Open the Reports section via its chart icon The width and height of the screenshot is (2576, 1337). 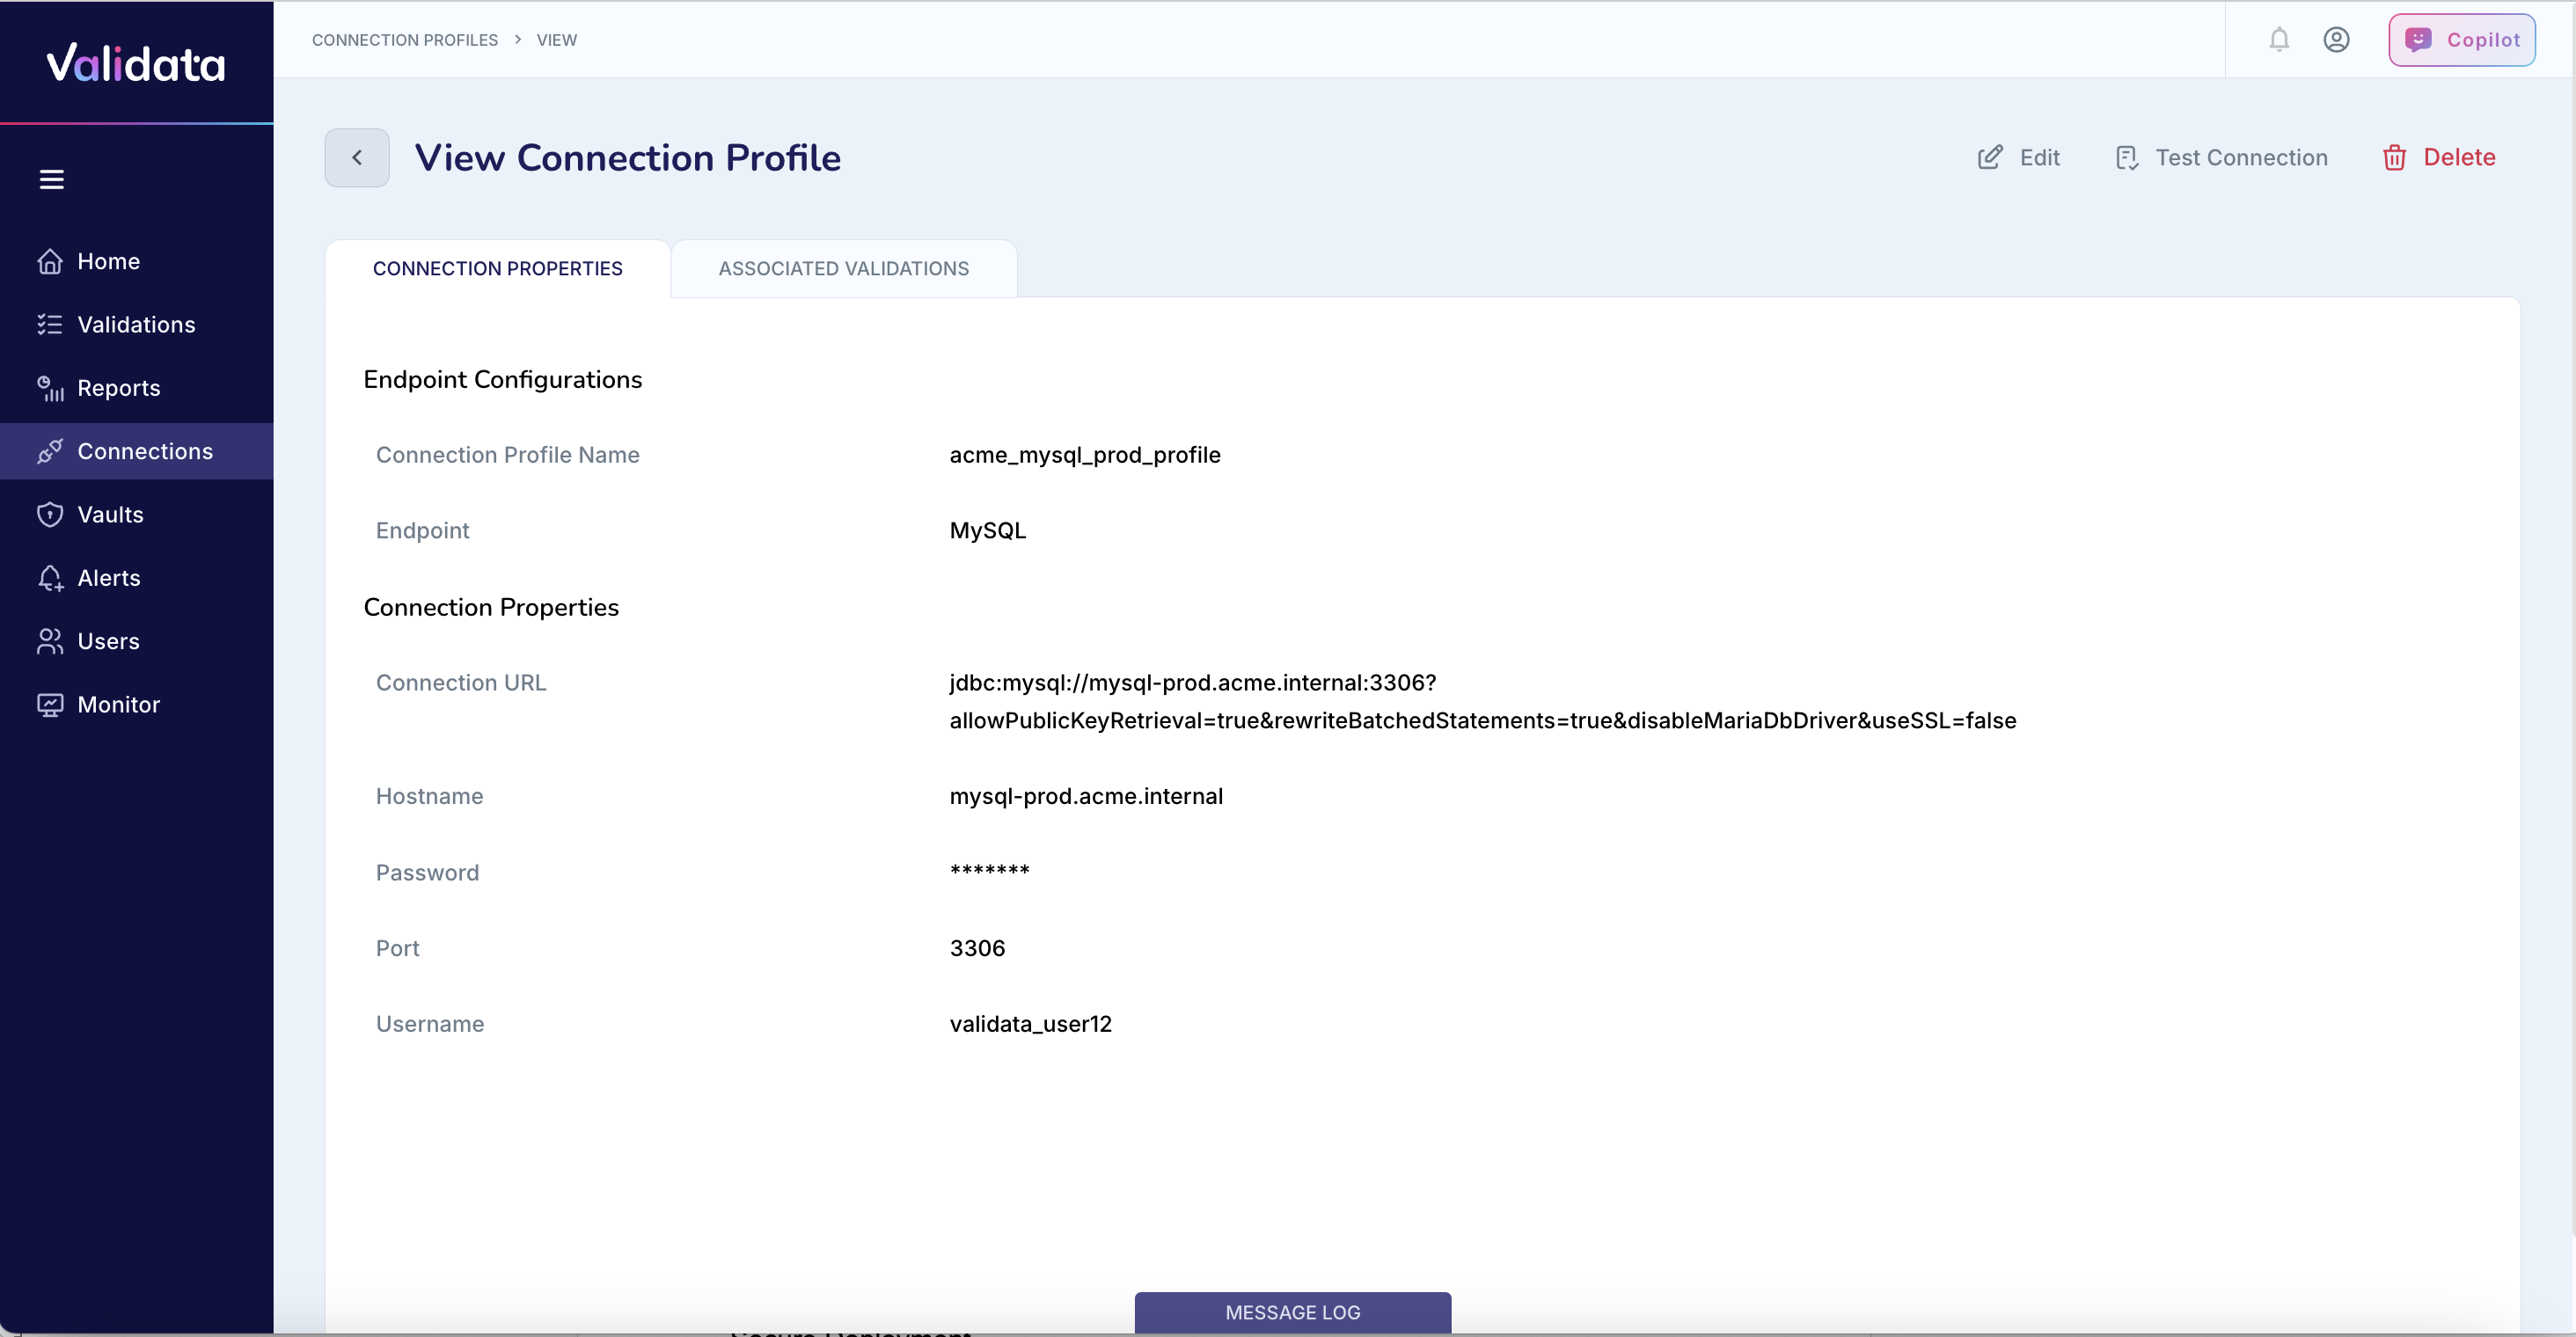pyautogui.click(x=50, y=388)
